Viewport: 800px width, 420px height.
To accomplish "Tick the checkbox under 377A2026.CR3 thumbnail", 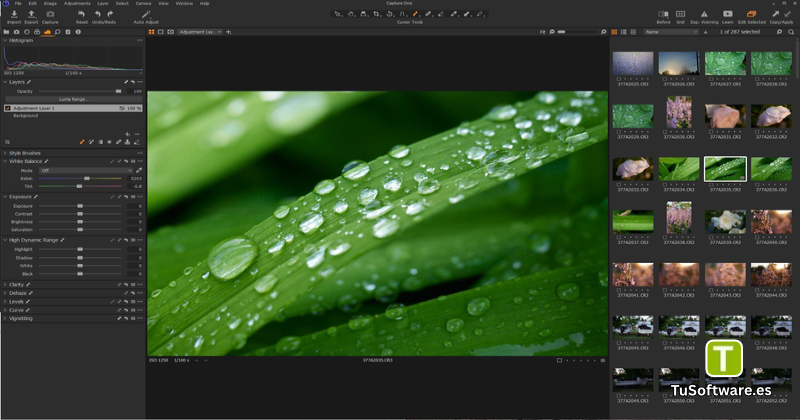I will 665,79.
